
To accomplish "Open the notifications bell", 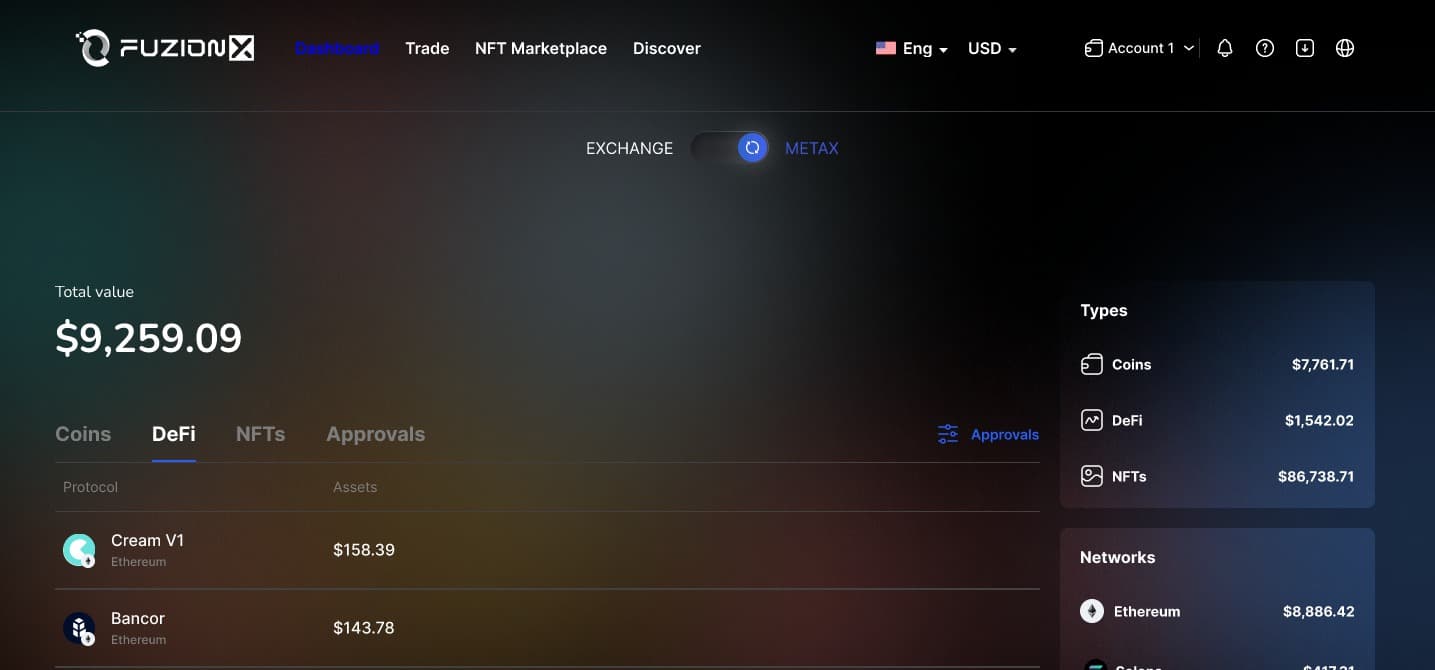I will (x=1224, y=48).
